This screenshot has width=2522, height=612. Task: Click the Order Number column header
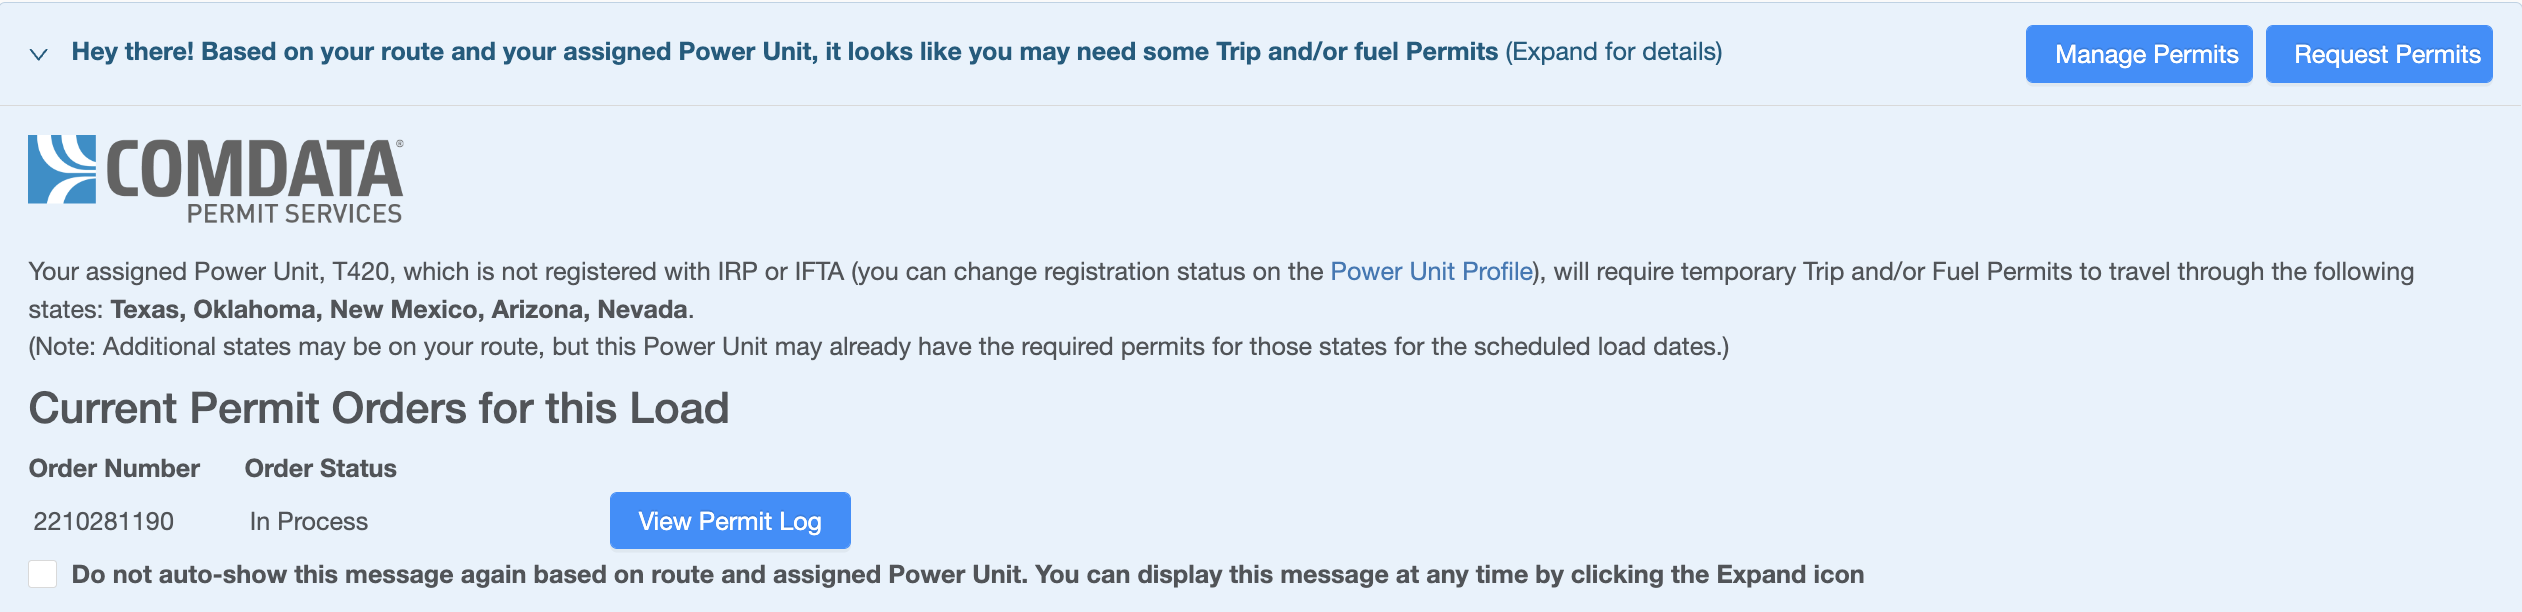coord(114,468)
